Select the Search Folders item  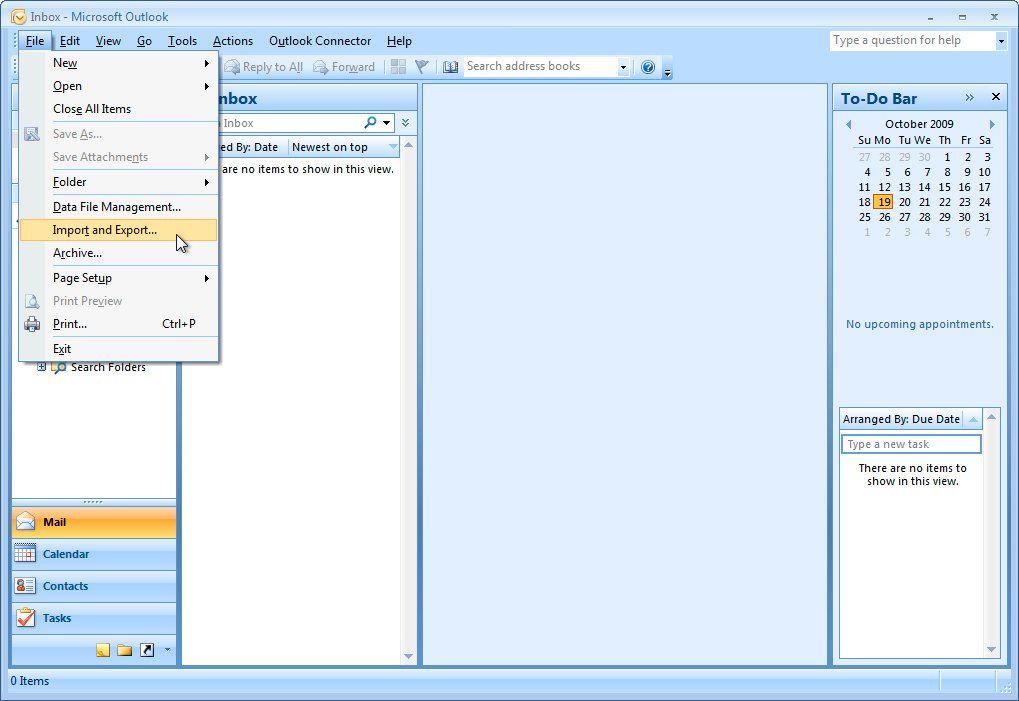click(x=108, y=367)
